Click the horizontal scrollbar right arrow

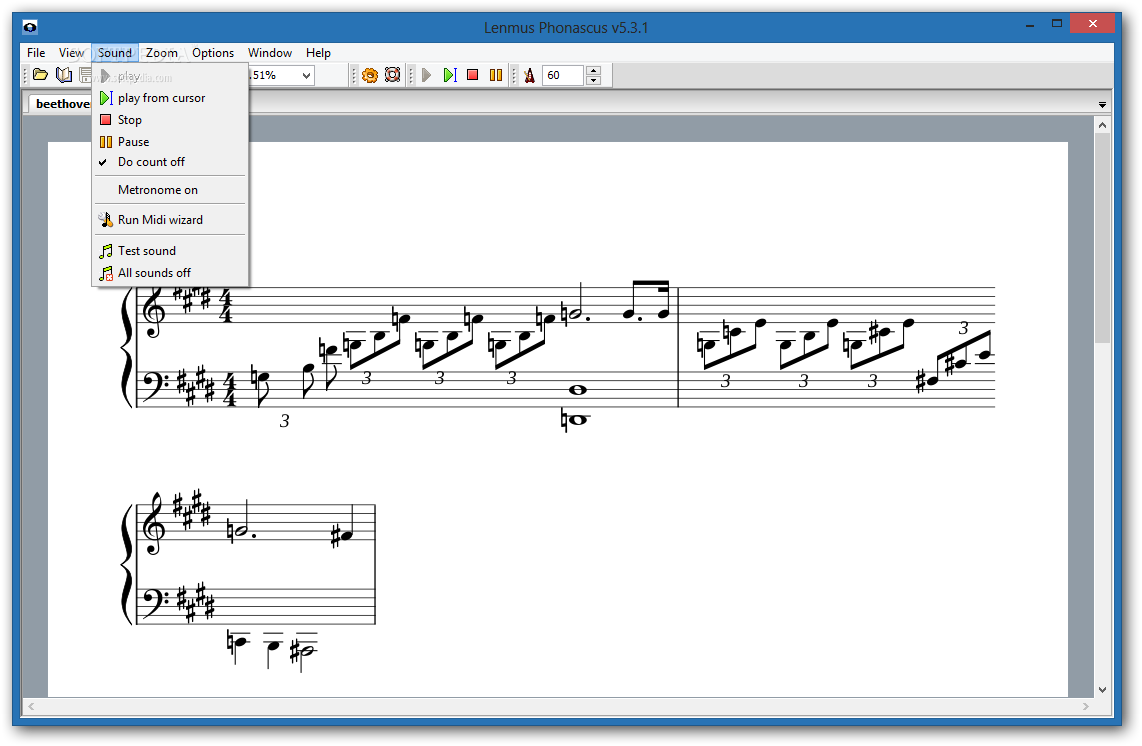[x=1086, y=706]
